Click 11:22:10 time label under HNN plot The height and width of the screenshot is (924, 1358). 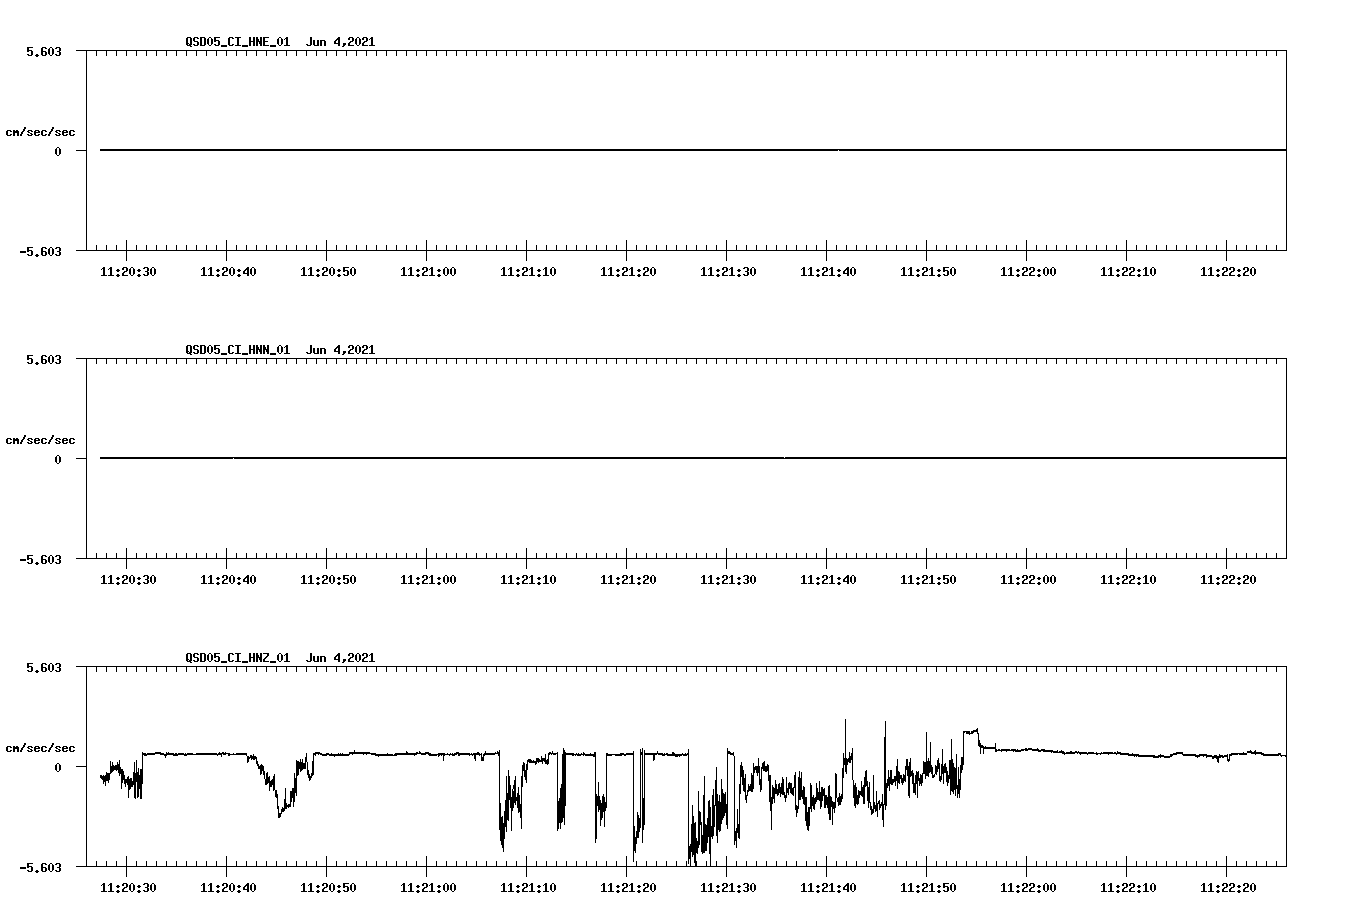tap(1128, 580)
